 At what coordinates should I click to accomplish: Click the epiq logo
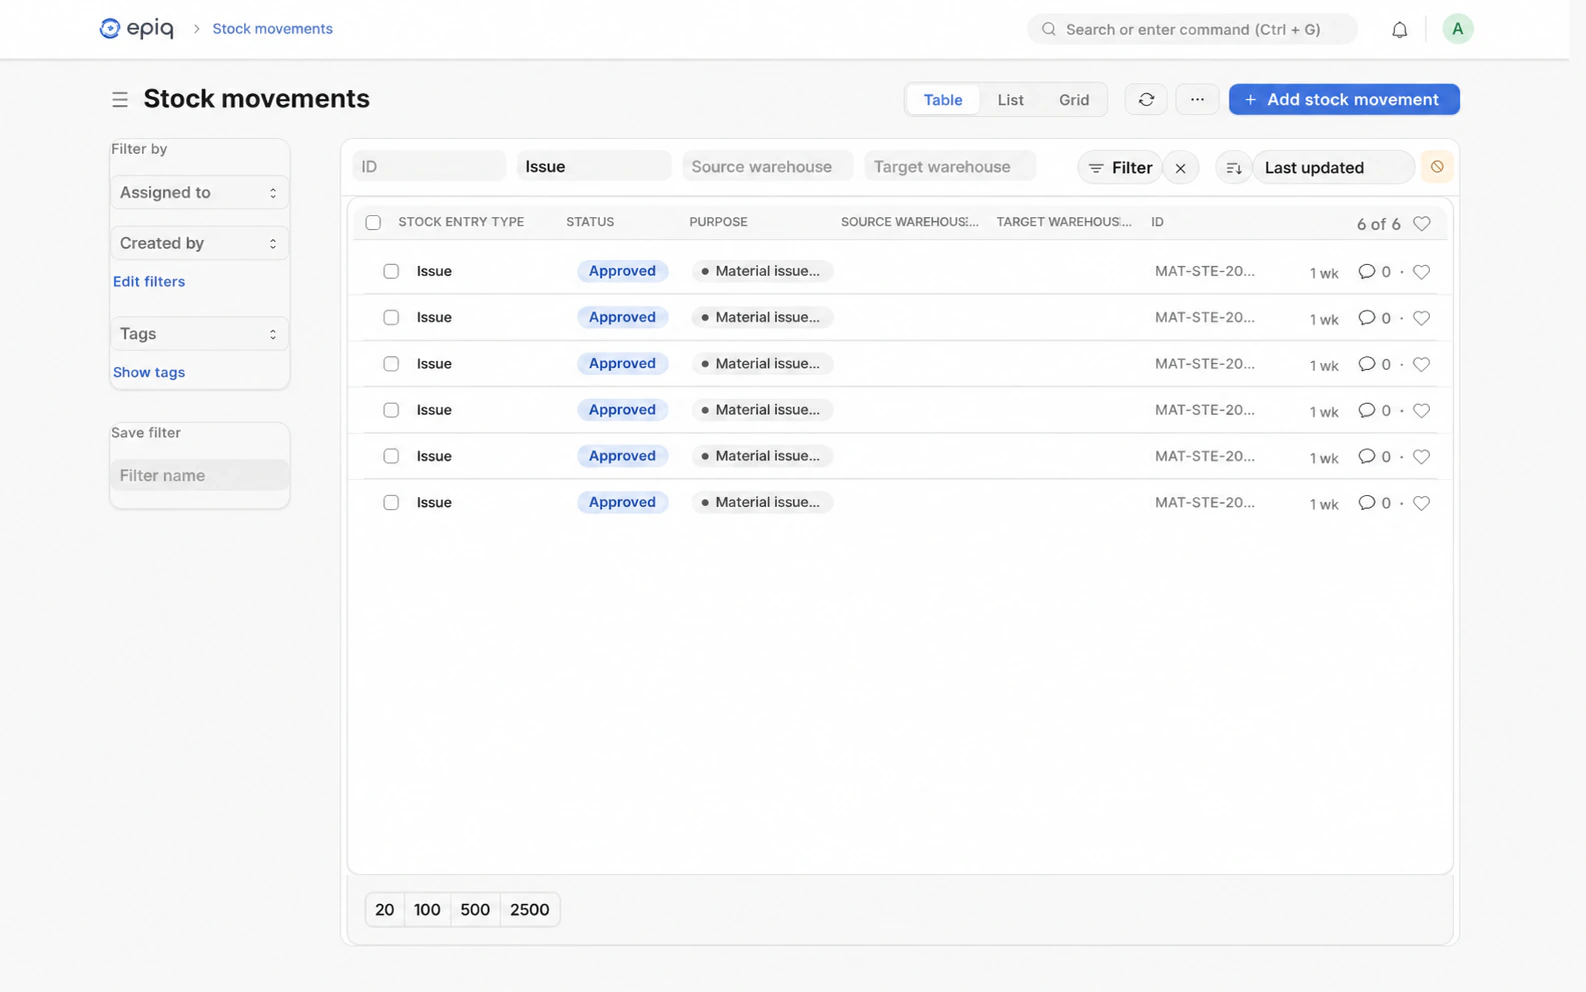[x=137, y=29]
